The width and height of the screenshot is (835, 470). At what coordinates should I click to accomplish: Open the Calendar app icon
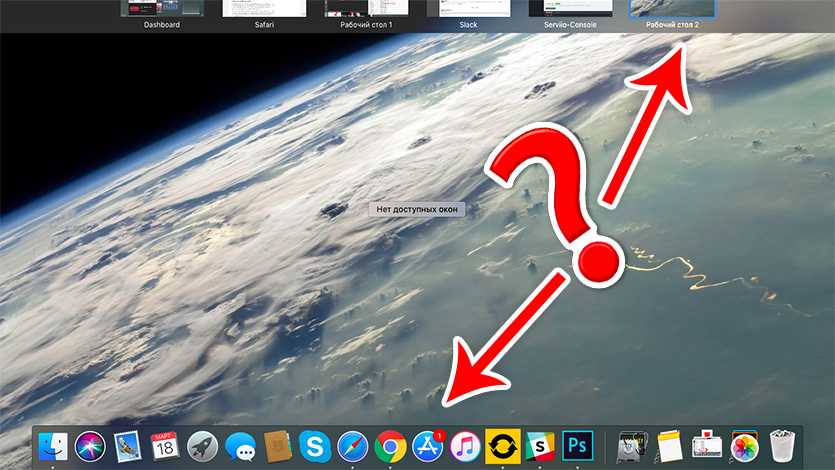tap(164, 446)
